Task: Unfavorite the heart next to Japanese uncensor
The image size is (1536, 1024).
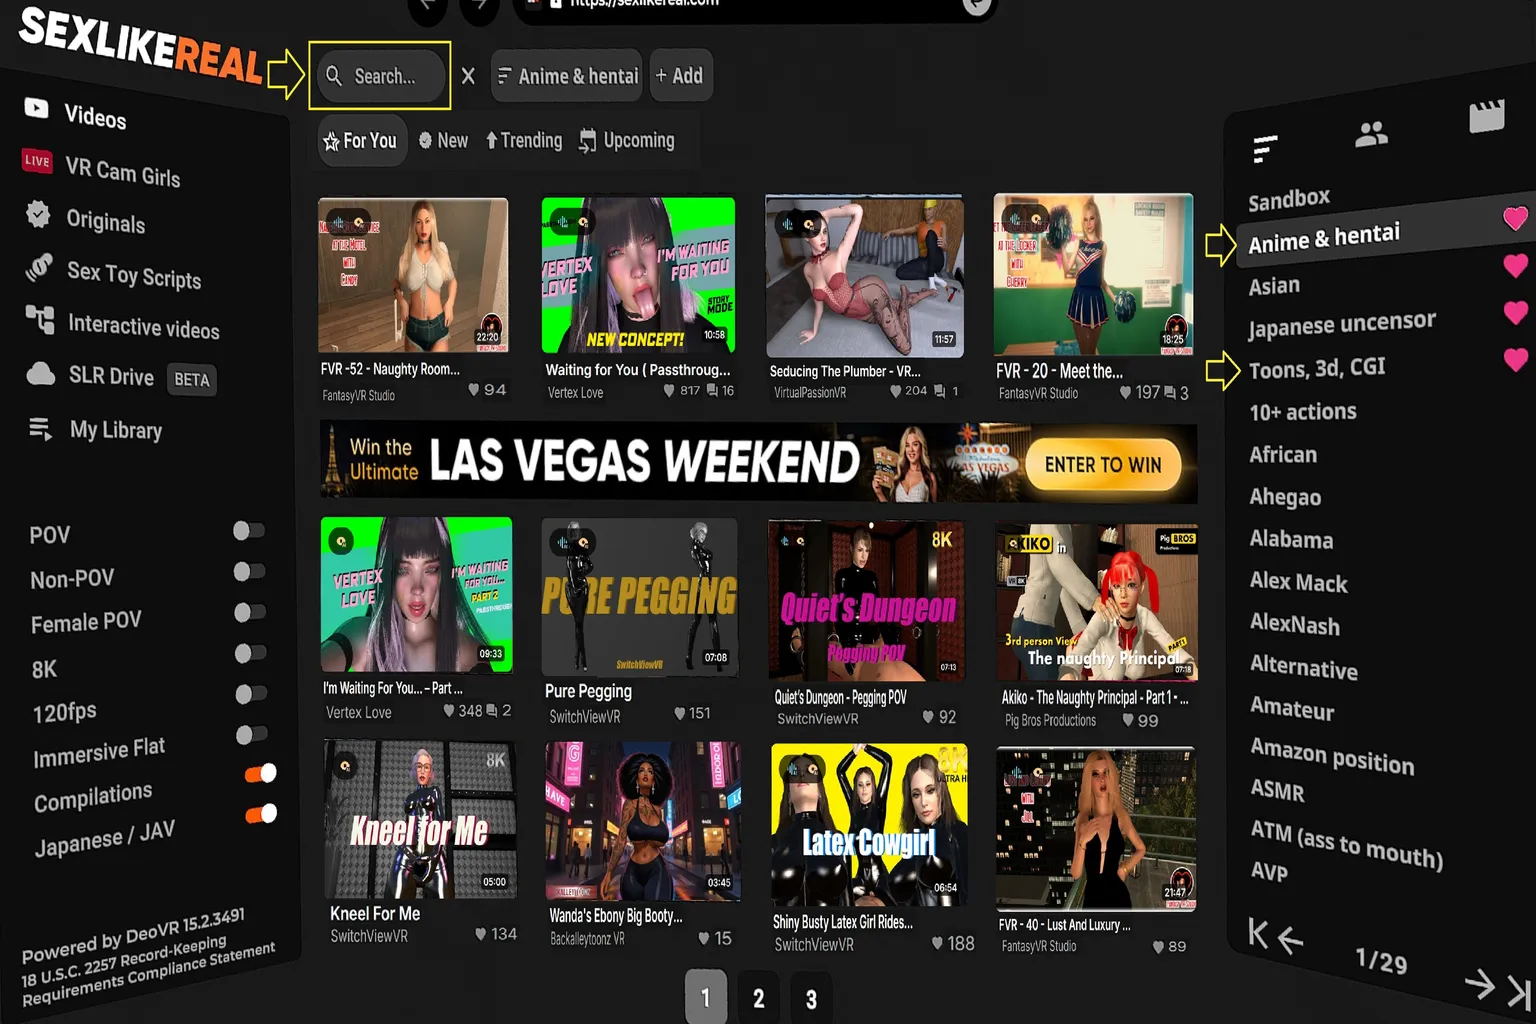Action: pos(1515,312)
